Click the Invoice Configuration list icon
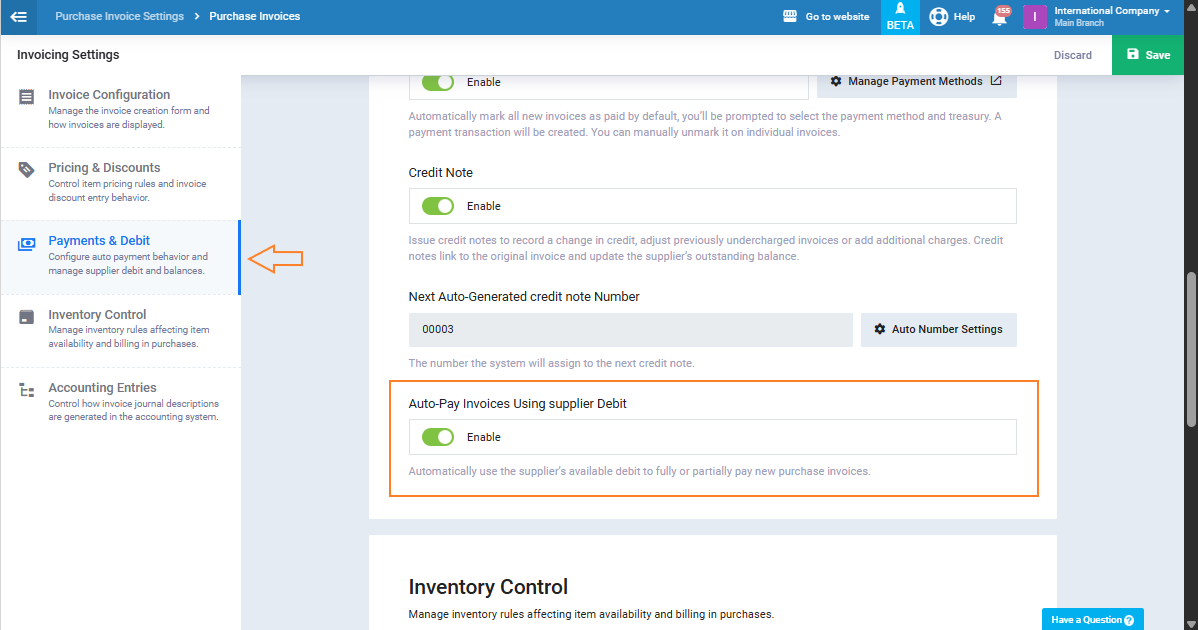Viewport: 1198px width, 630px height. coord(27,97)
